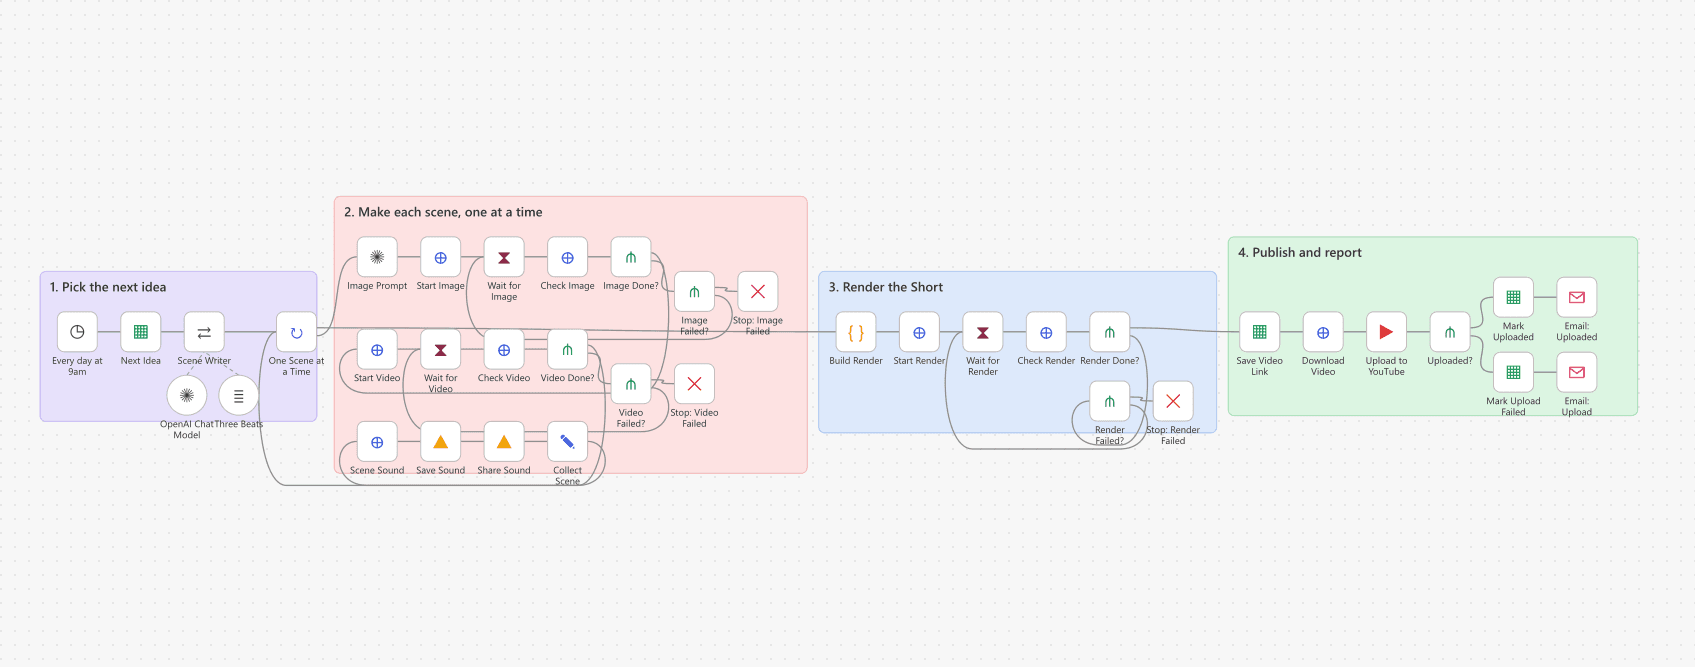
Task: Select the Scene Writer node
Action: pyautogui.click(x=204, y=332)
